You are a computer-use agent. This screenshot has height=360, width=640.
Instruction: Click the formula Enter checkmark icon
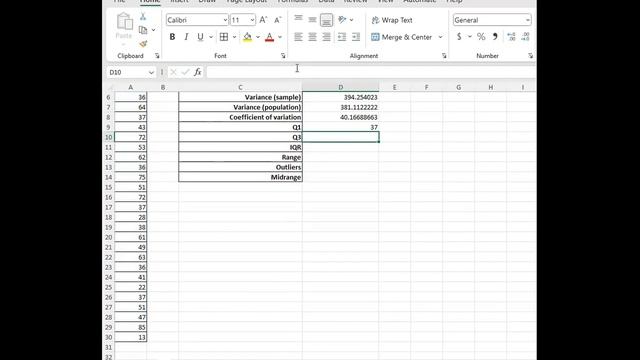tap(185, 72)
